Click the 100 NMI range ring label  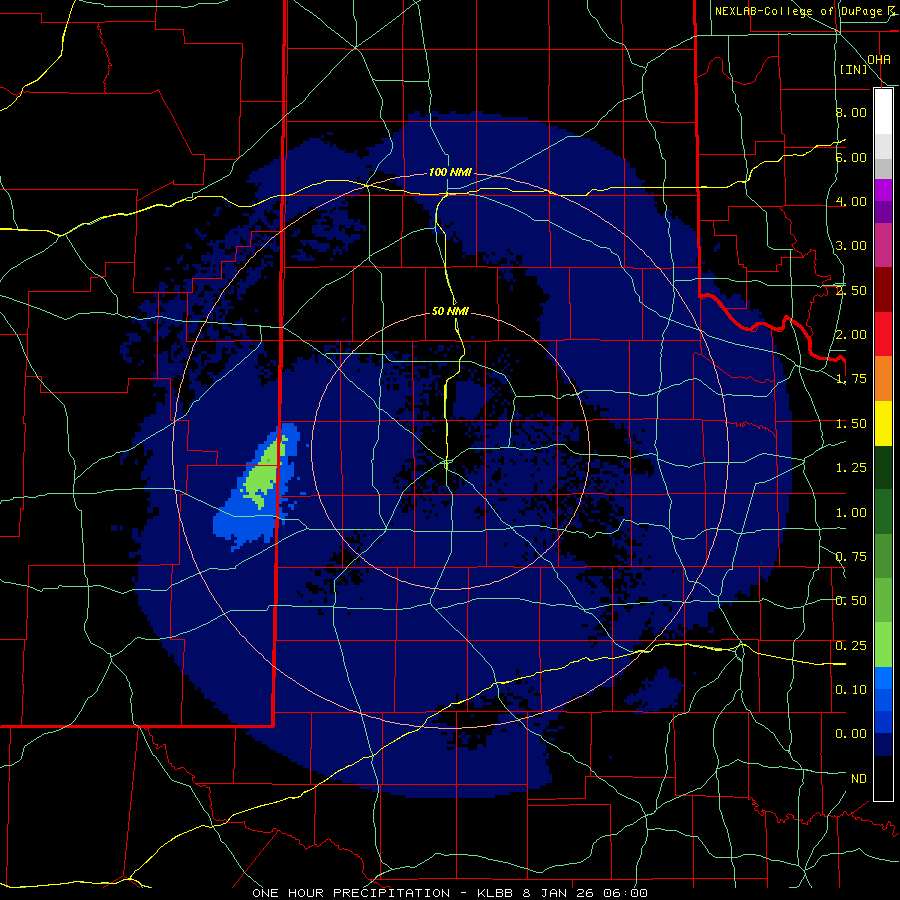[x=450, y=172]
